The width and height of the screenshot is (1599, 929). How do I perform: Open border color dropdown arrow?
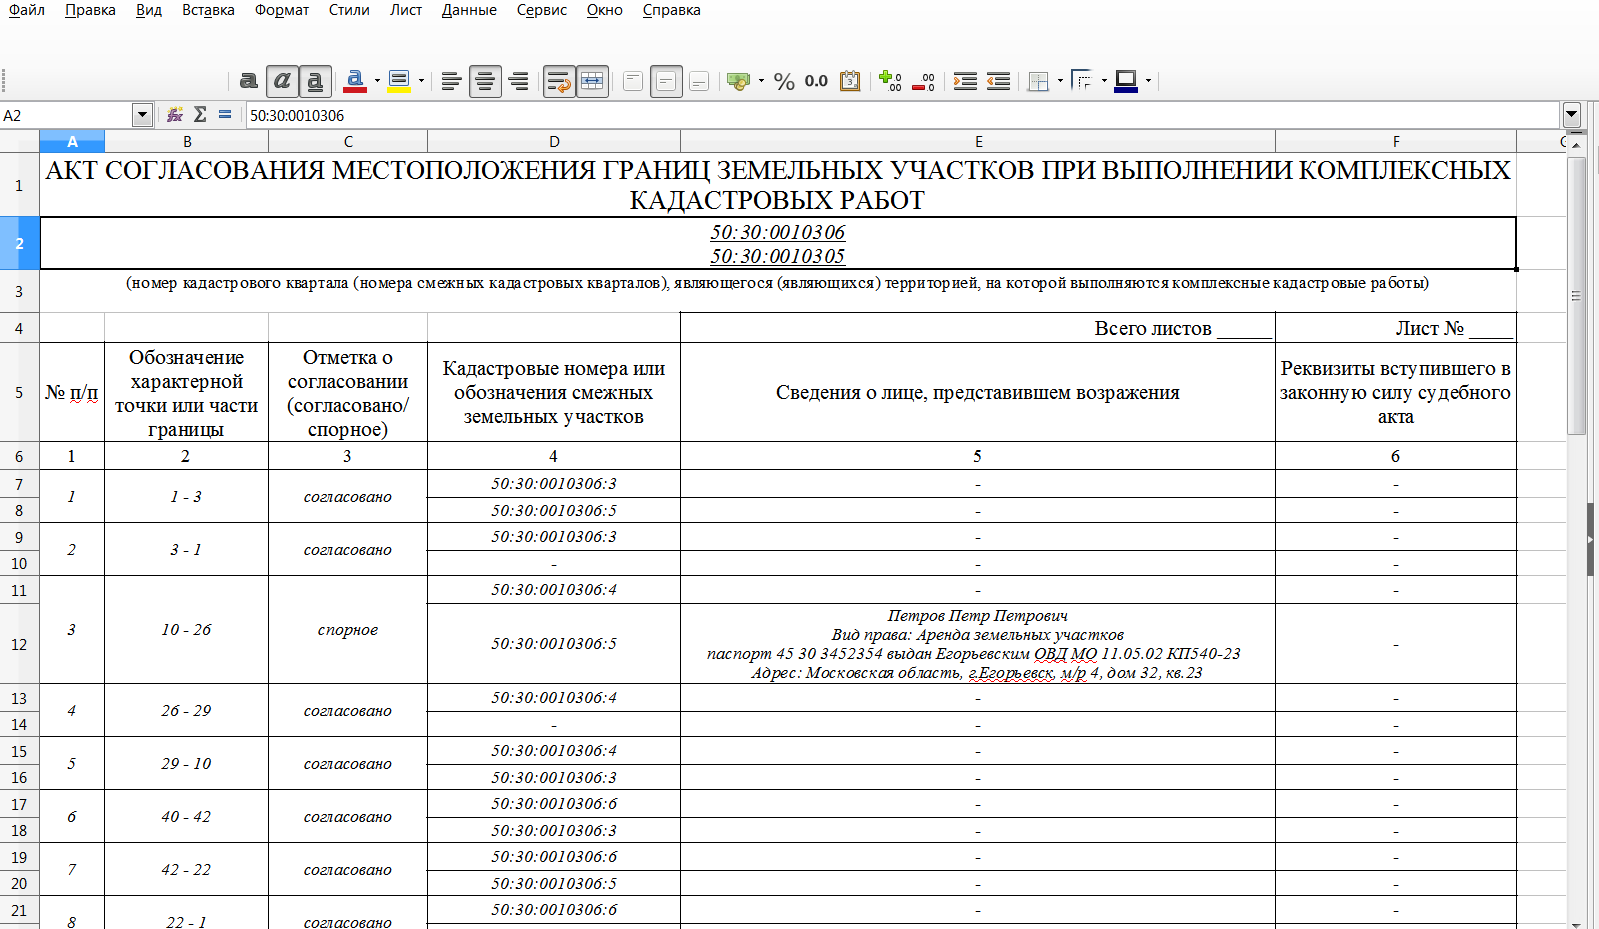click(x=1148, y=81)
